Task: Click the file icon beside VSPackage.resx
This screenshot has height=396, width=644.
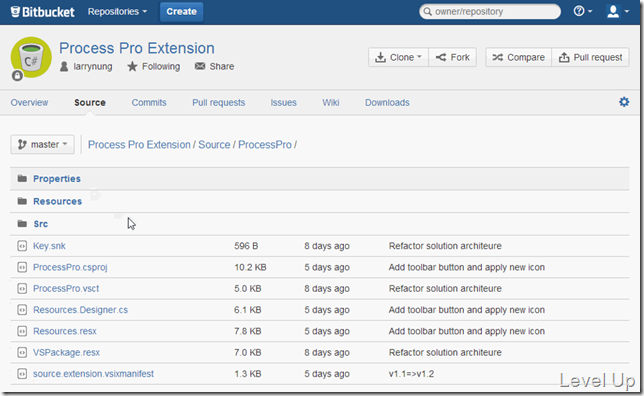Action: (x=22, y=352)
